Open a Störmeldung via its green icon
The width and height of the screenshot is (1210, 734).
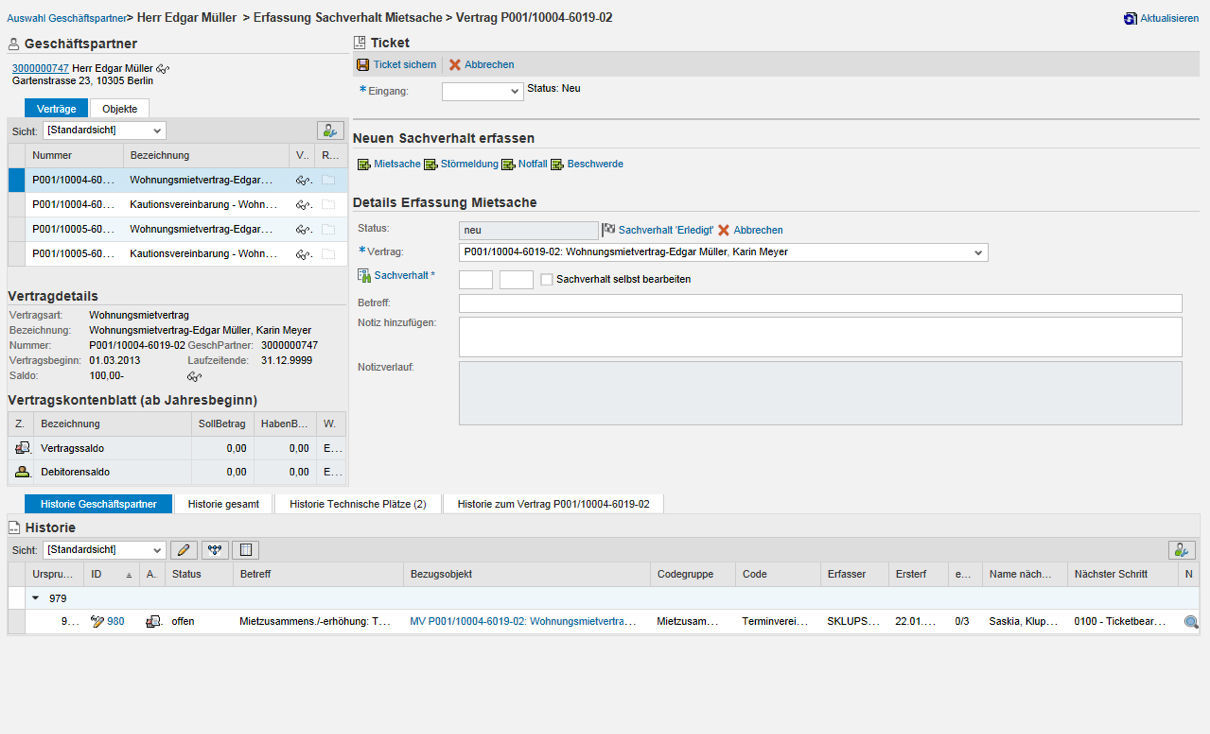tap(432, 164)
